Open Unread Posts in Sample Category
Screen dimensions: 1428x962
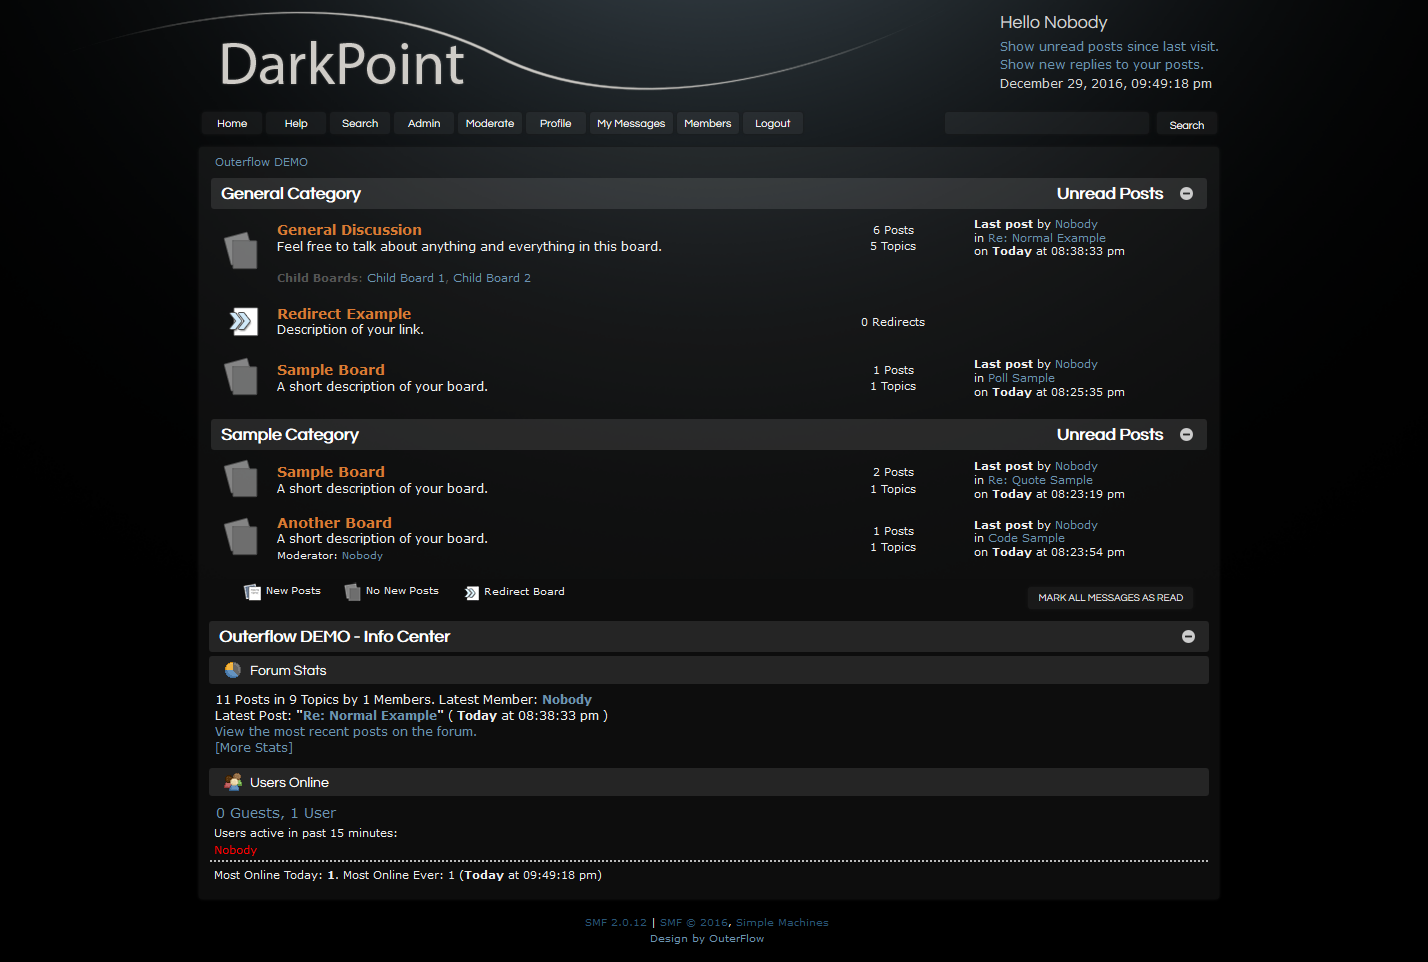1110,435
